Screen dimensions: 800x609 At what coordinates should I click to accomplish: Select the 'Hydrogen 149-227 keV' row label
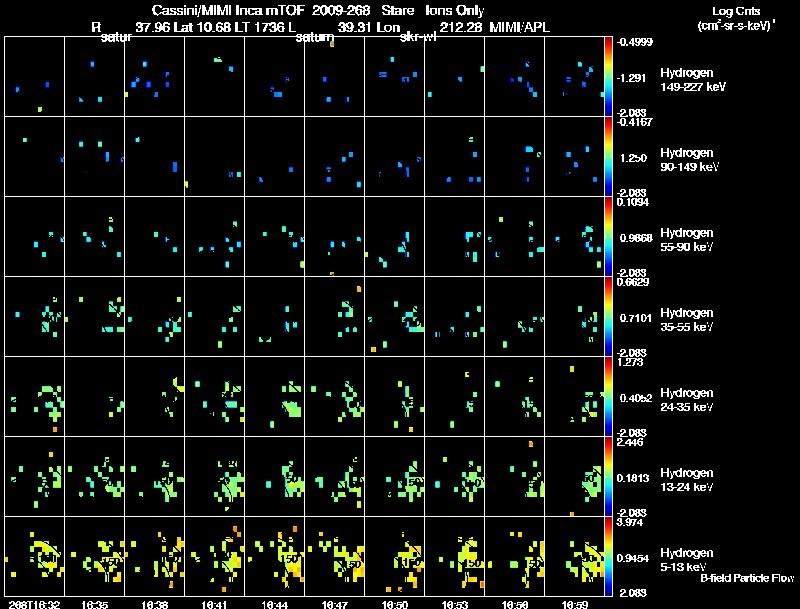pos(693,80)
